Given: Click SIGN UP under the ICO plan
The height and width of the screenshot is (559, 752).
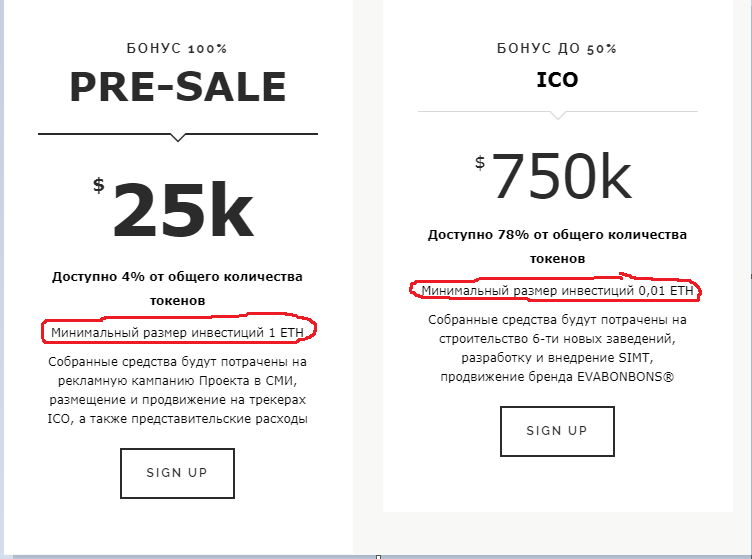Looking at the screenshot, I should 557,431.
